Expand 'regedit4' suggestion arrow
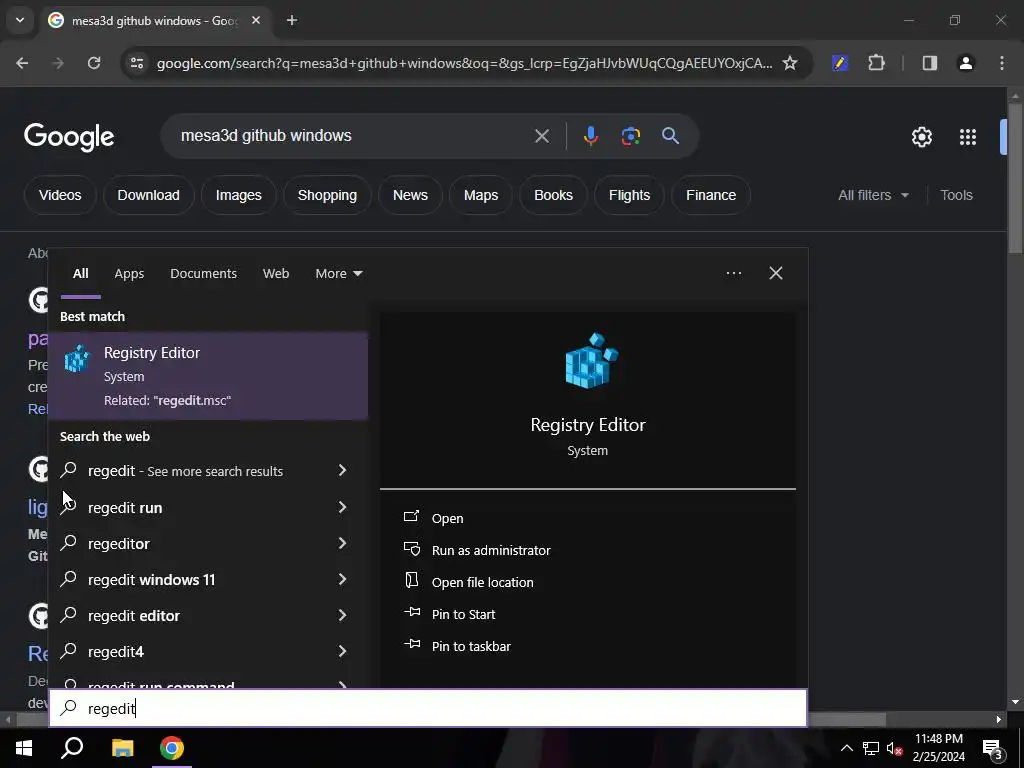Image resolution: width=1024 pixels, height=768 pixels. click(342, 650)
